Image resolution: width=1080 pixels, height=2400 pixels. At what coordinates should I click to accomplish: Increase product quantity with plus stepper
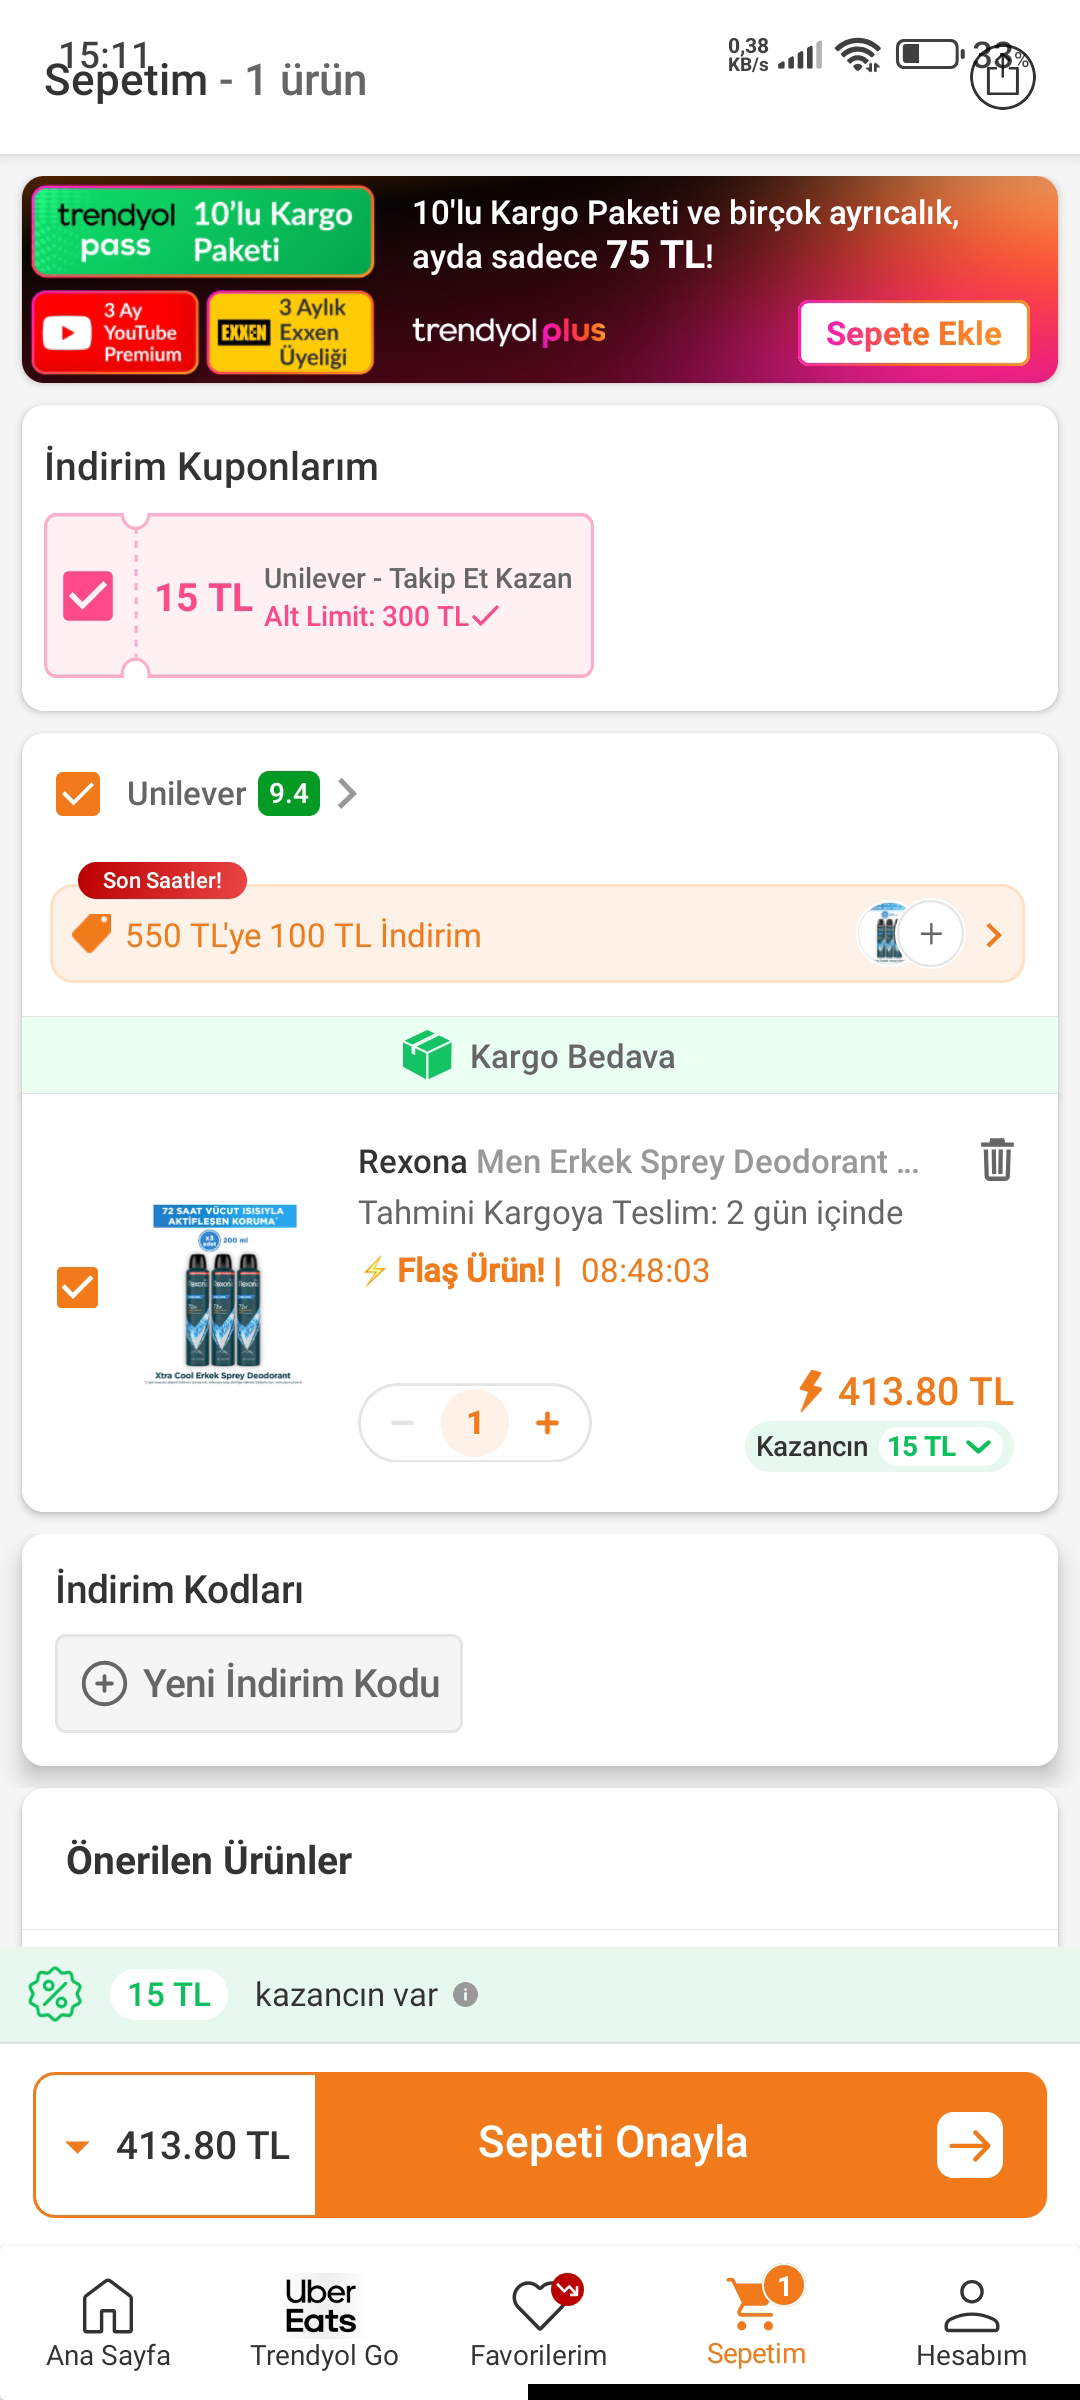point(548,1422)
